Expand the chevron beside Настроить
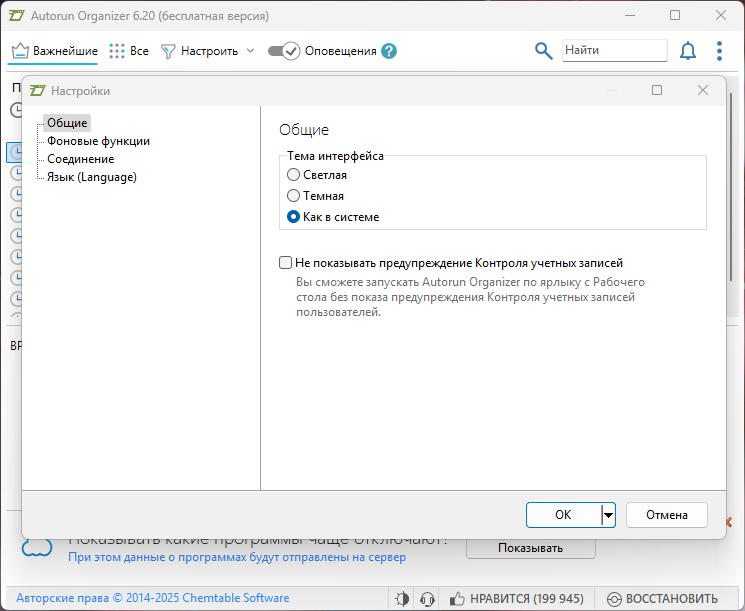The width and height of the screenshot is (745, 611). click(x=250, y=51)
